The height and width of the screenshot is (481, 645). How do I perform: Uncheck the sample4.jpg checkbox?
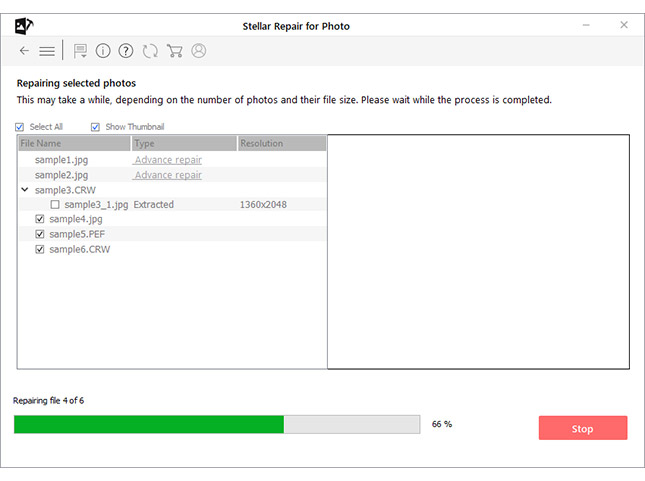click(x=40, y=219)
